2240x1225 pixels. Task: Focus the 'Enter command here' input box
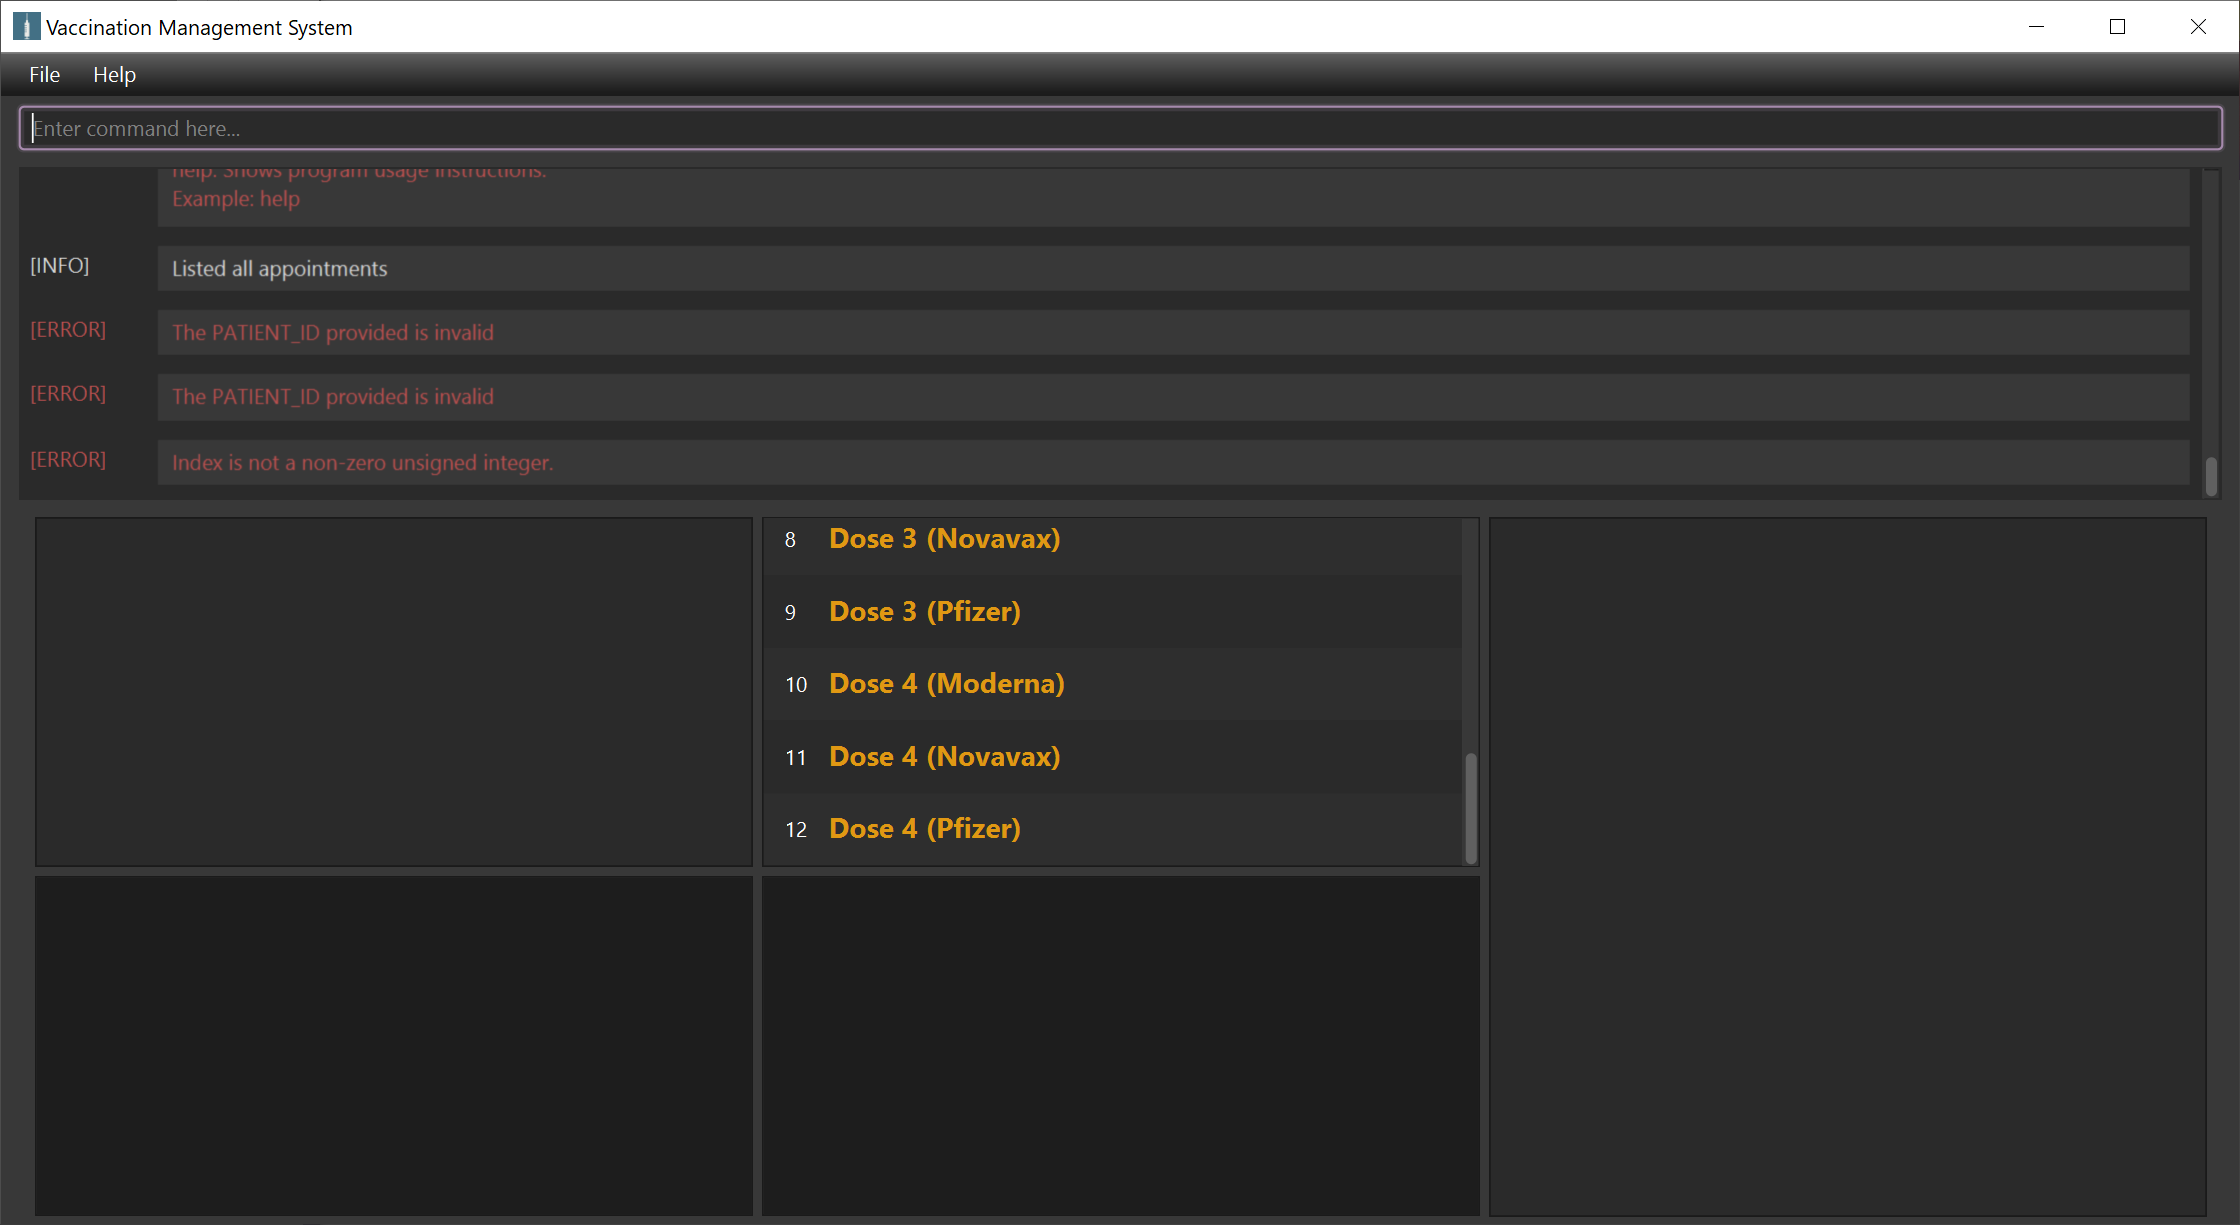tap(1120, 128)
